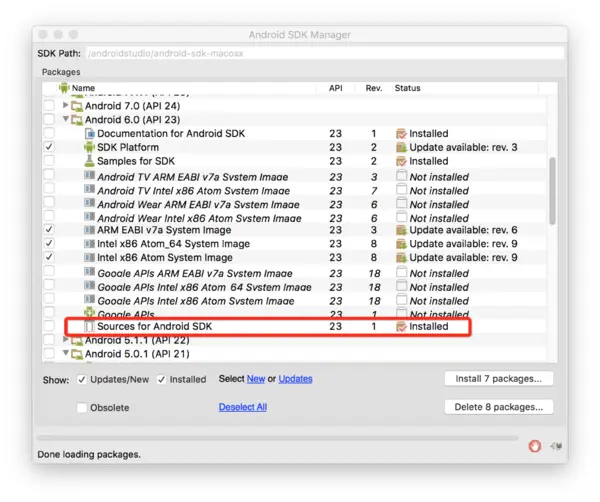Click the Updates selection link
The height and width of the screenshot is (502, 600).
pos(295,379)
